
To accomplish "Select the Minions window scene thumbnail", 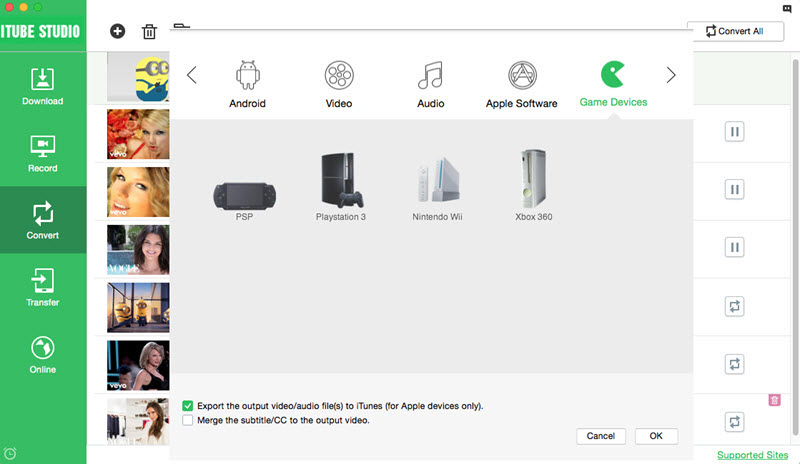I will [138, 308].
